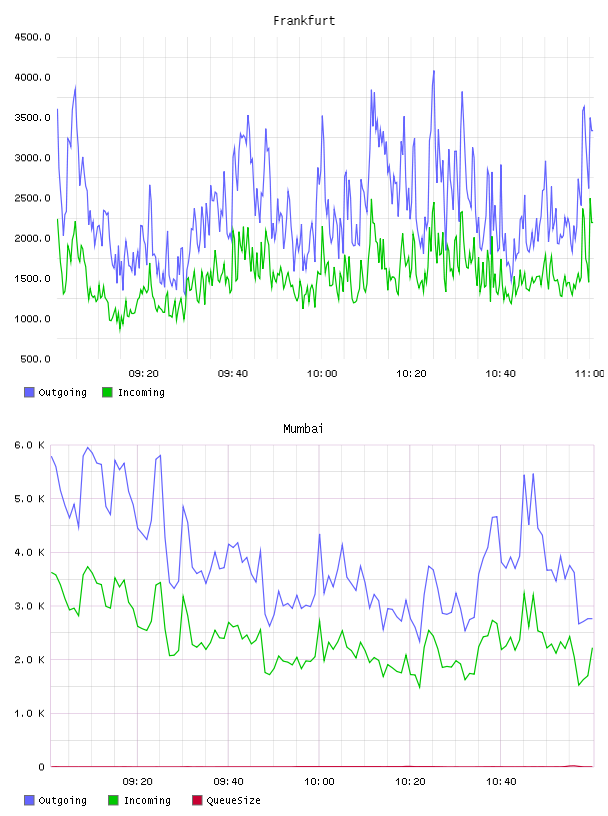608x816 pixels.
Task: Click the Mumbai chart title
Action: coord(303,429)
